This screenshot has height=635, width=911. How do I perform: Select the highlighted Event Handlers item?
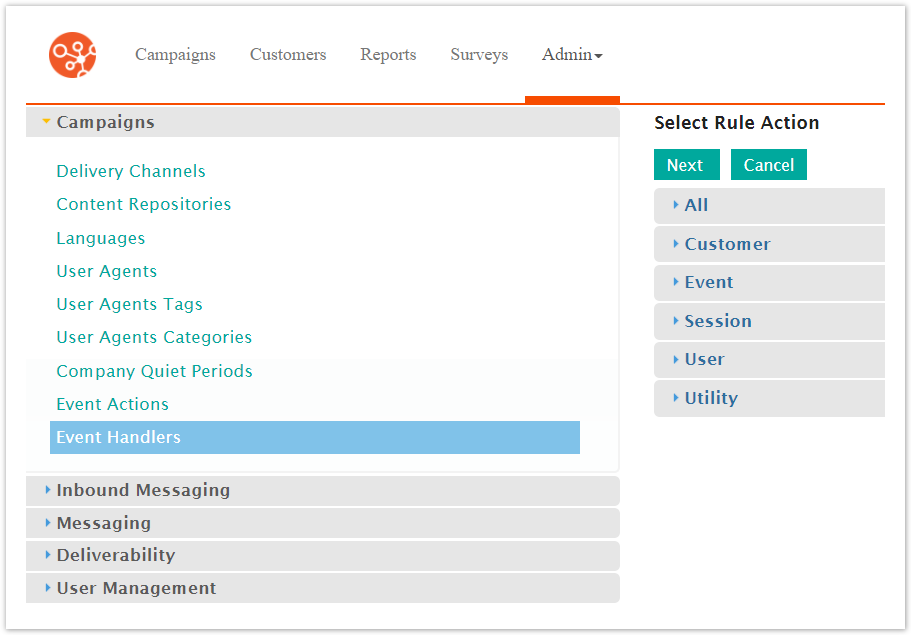(x=315, y=437)
